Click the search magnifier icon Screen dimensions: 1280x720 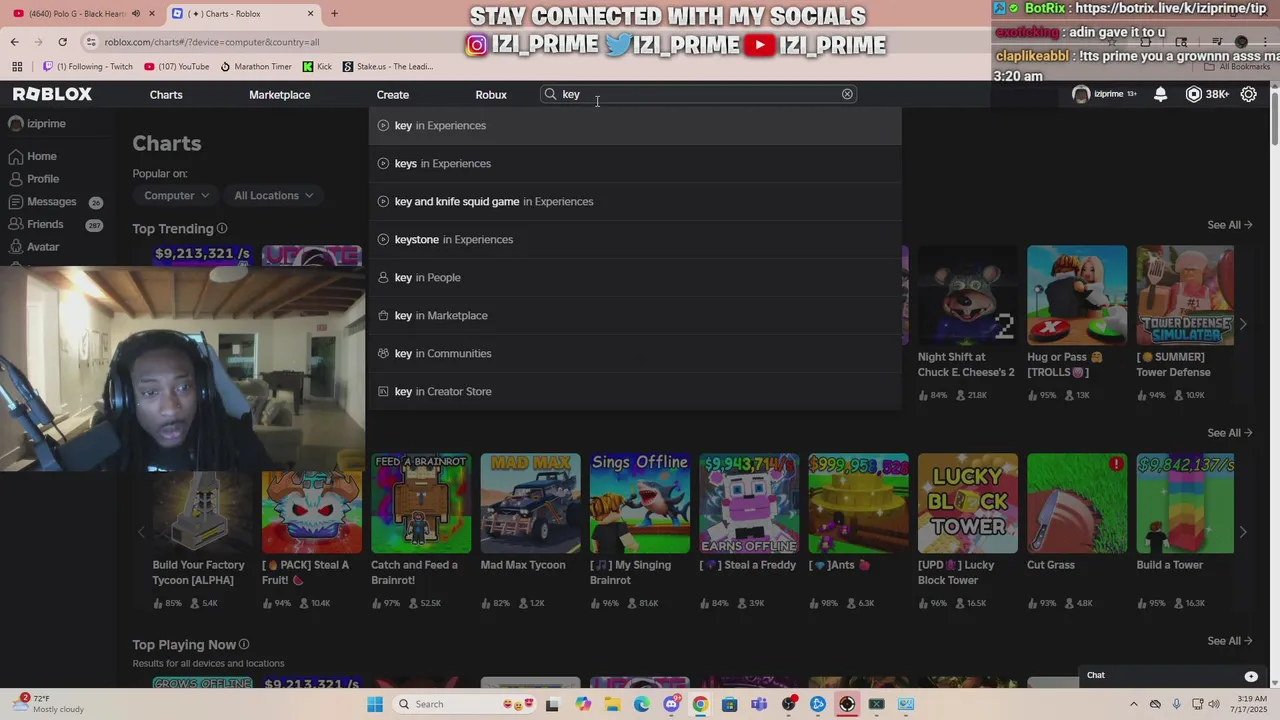point(550,94)
